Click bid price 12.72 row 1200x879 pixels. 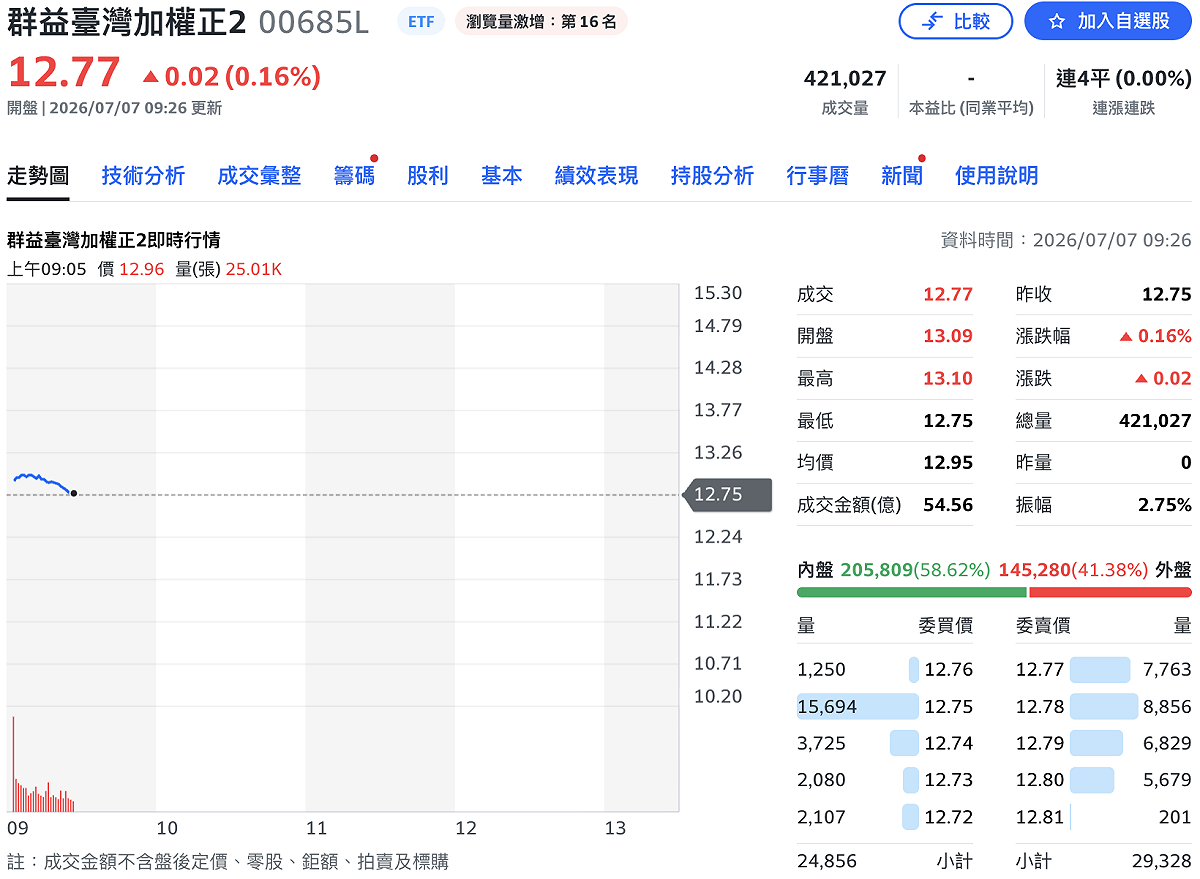coord(885,817)
